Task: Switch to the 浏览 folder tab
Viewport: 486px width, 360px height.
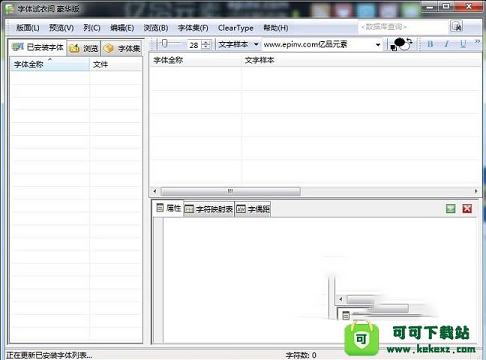Action: (x=84, y=49)
